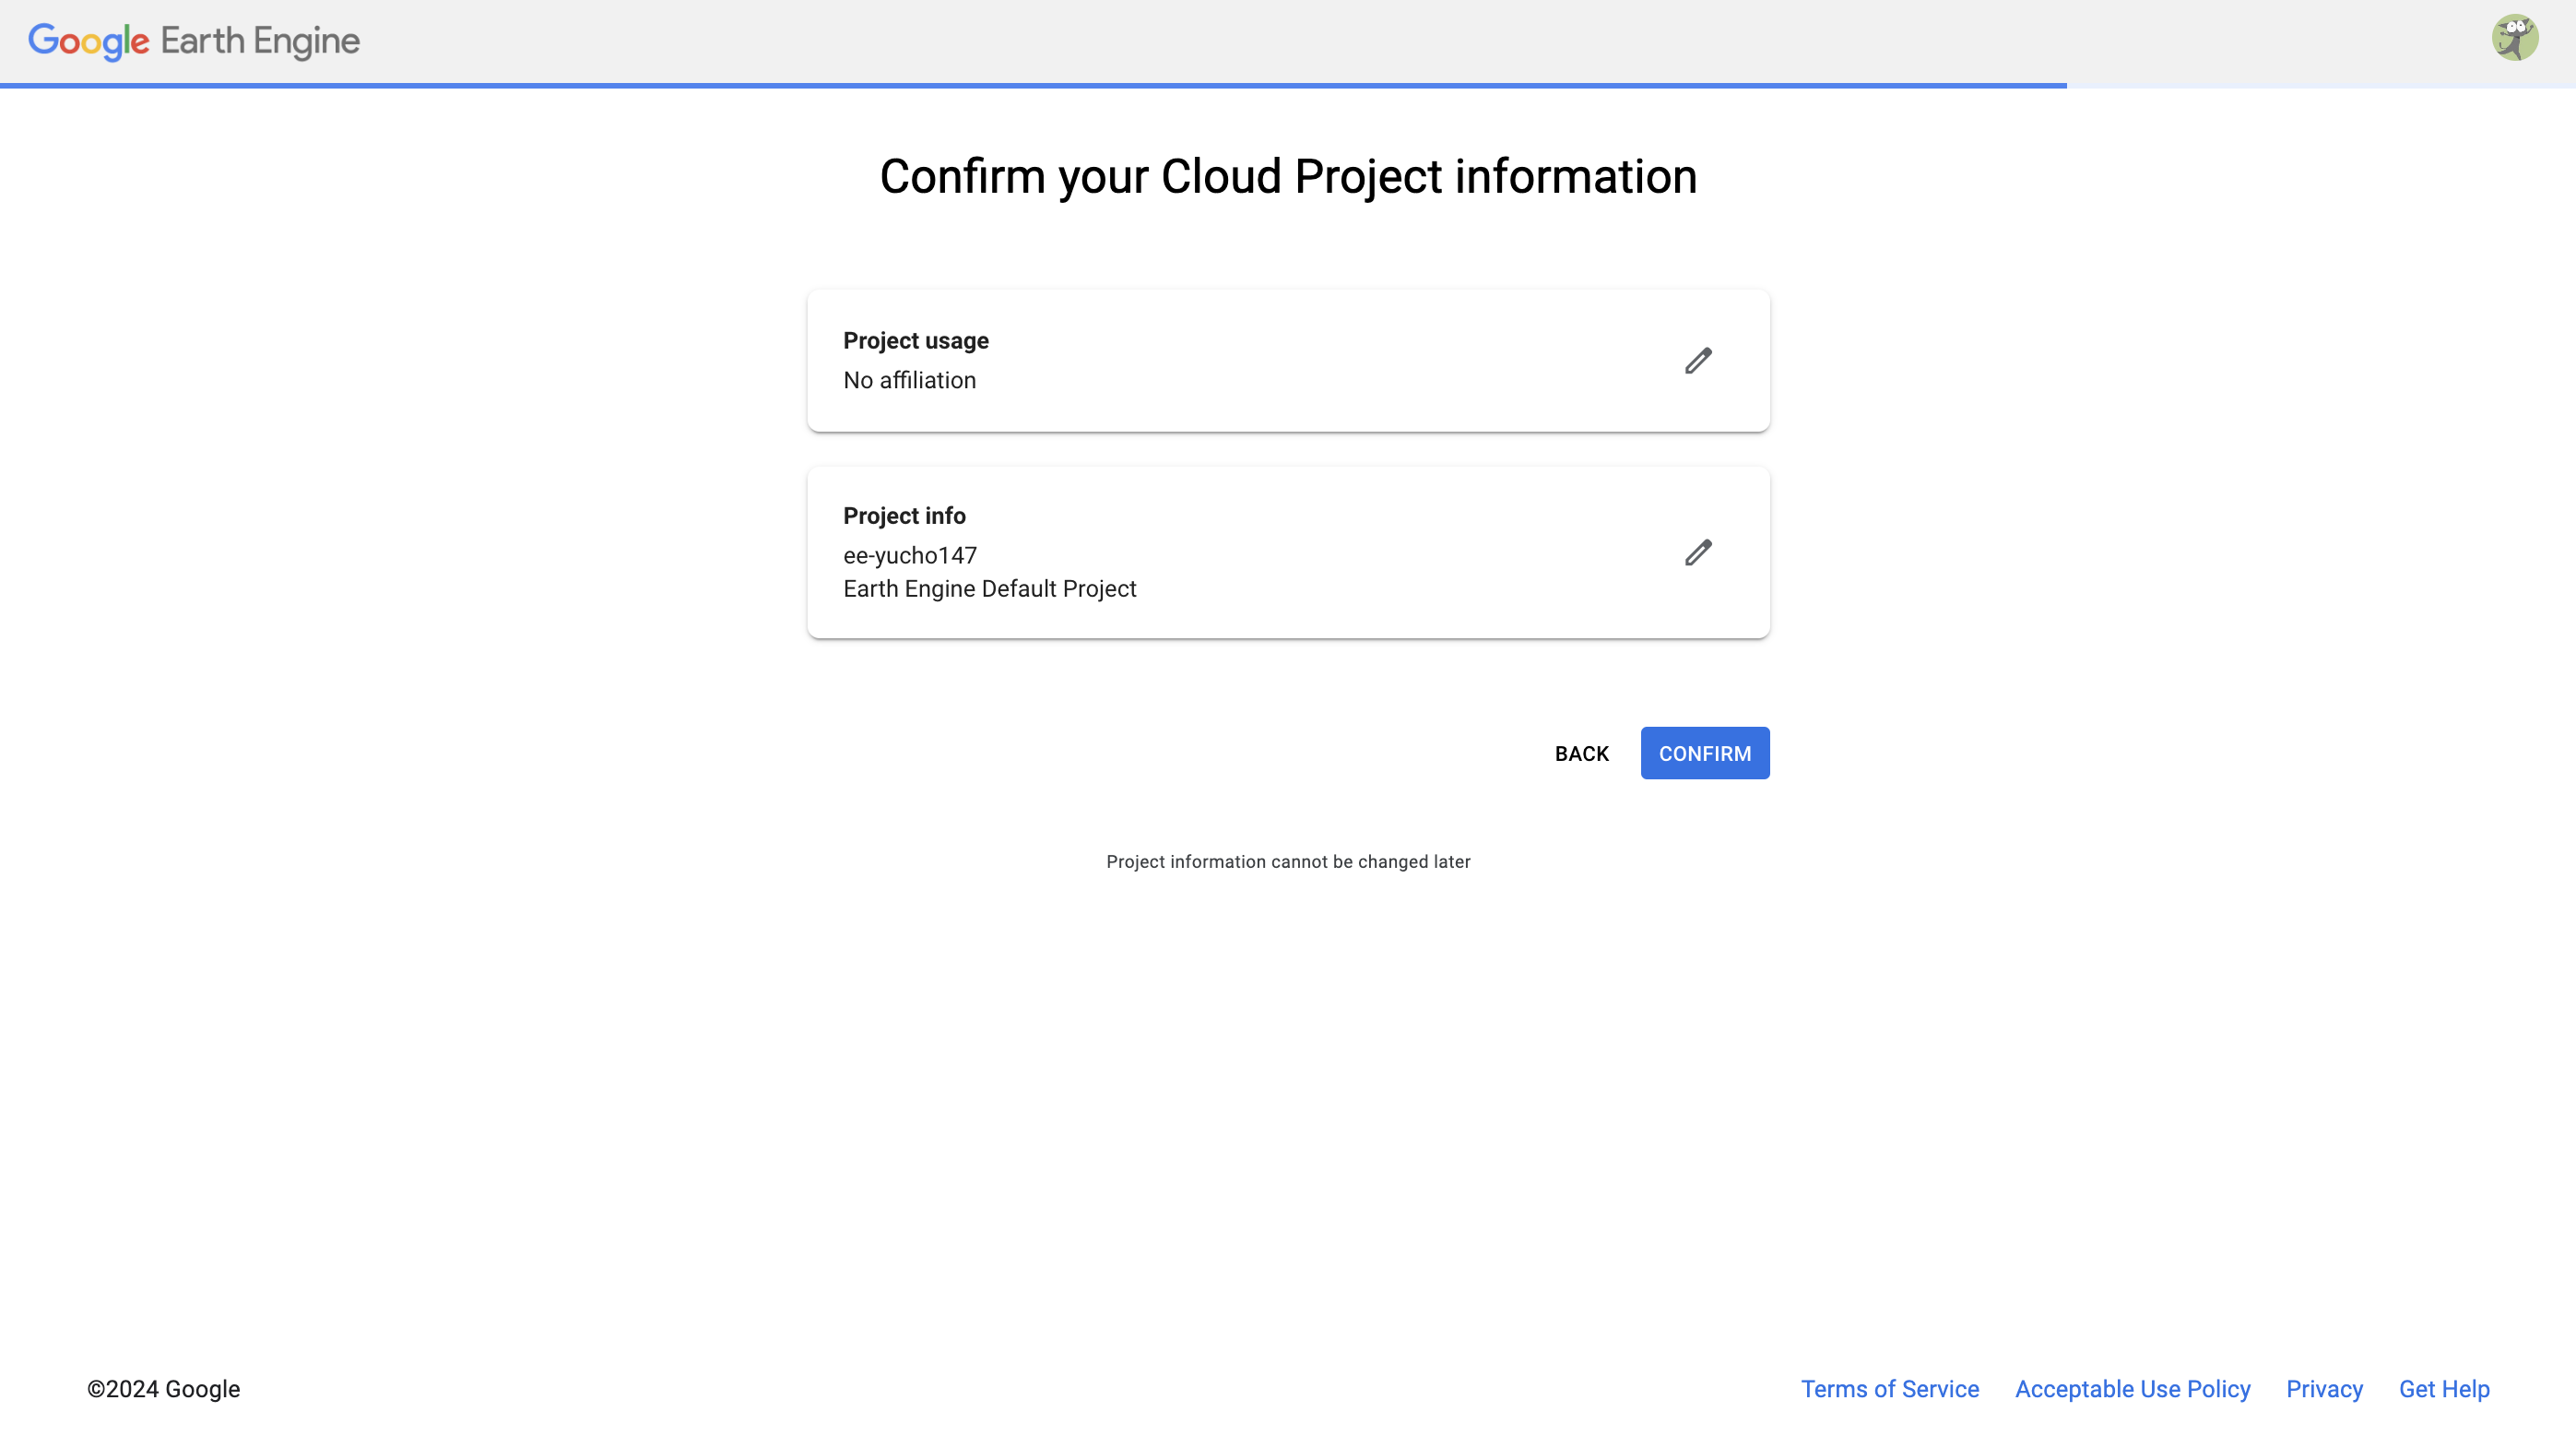
Task: Click the No affiliation text
Action: (909, 380)
